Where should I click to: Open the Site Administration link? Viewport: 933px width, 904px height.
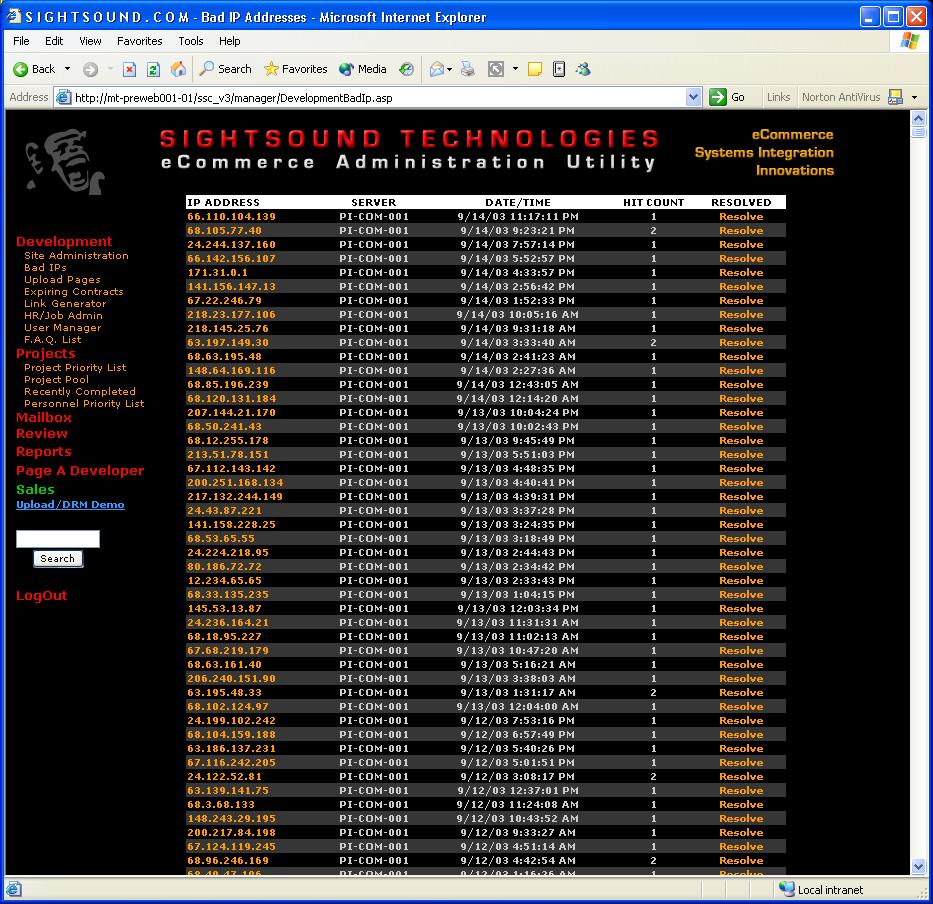76,255
